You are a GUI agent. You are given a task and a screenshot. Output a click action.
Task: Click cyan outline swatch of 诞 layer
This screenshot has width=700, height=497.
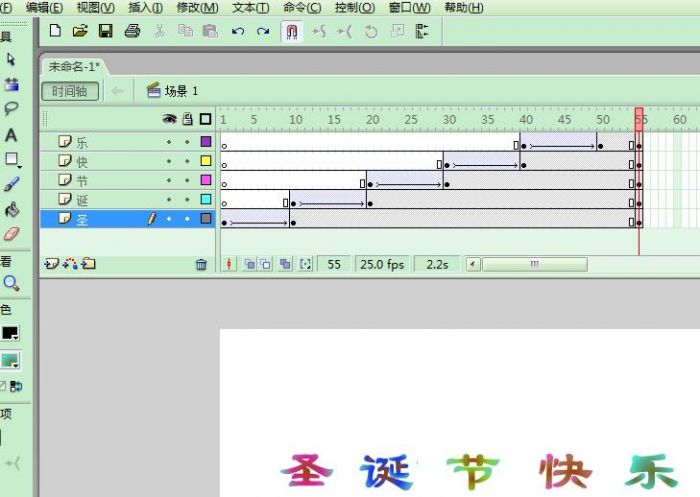(206, 199)
